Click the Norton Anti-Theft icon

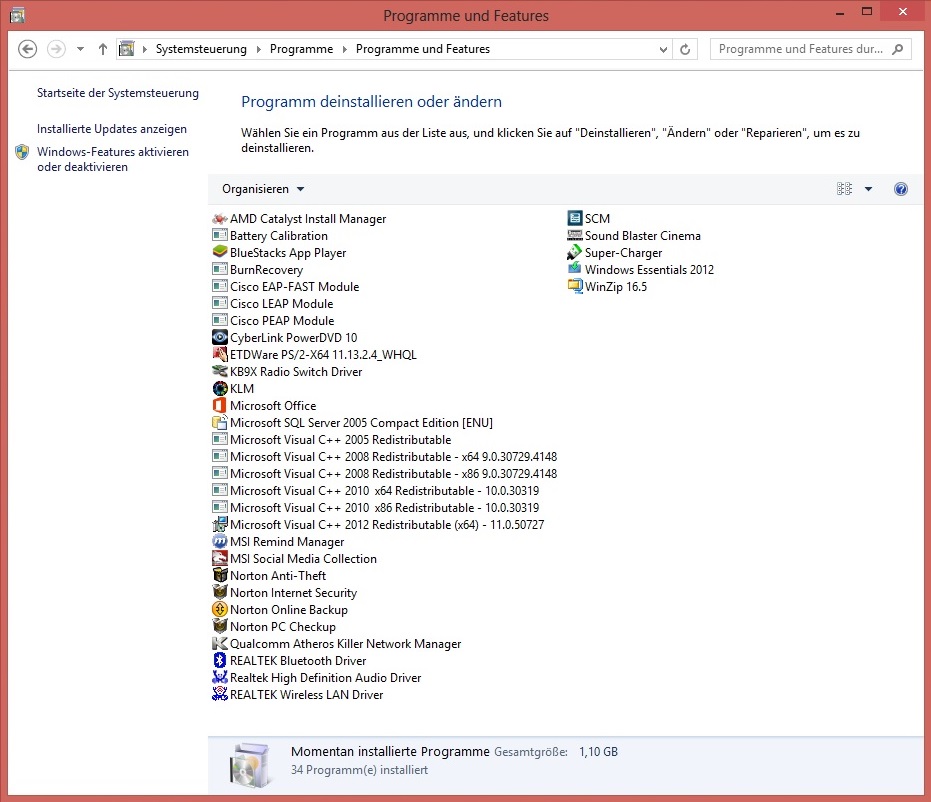(220, 575)
